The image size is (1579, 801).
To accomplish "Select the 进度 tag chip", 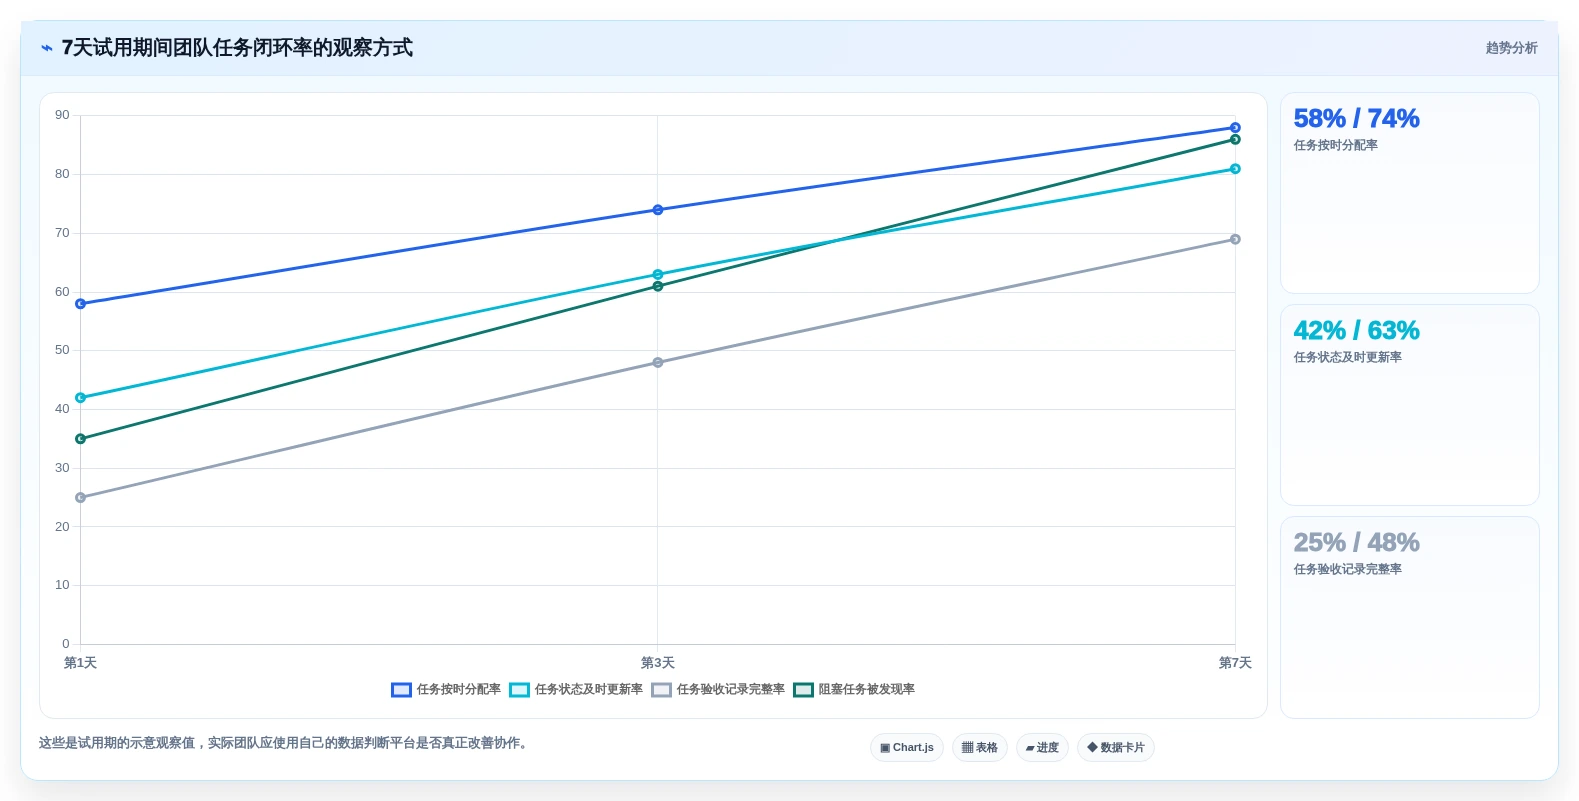I will [1042, 748].
